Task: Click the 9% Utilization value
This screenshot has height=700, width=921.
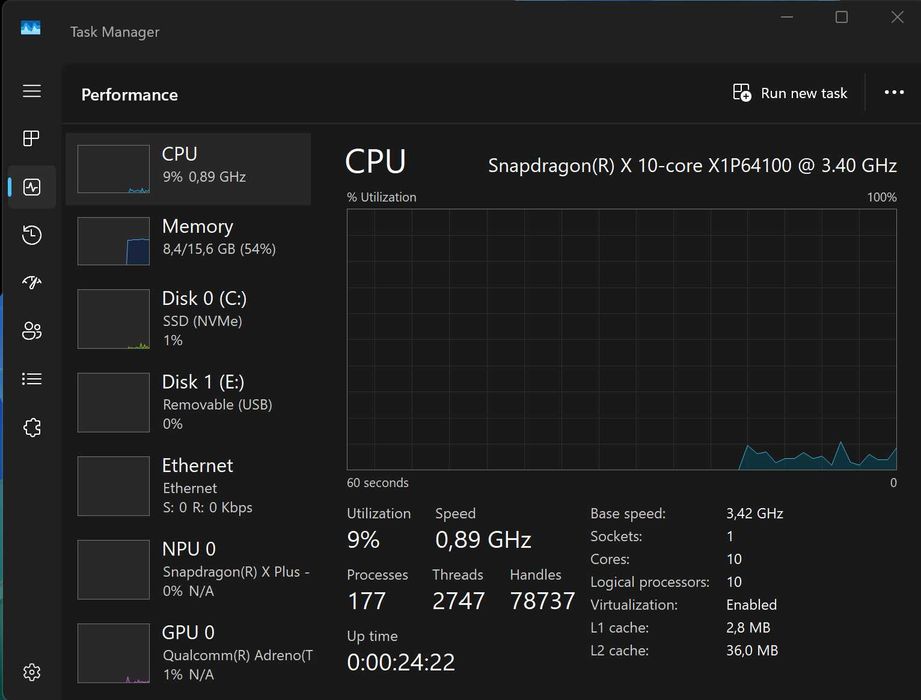Action: pos(363,540)
